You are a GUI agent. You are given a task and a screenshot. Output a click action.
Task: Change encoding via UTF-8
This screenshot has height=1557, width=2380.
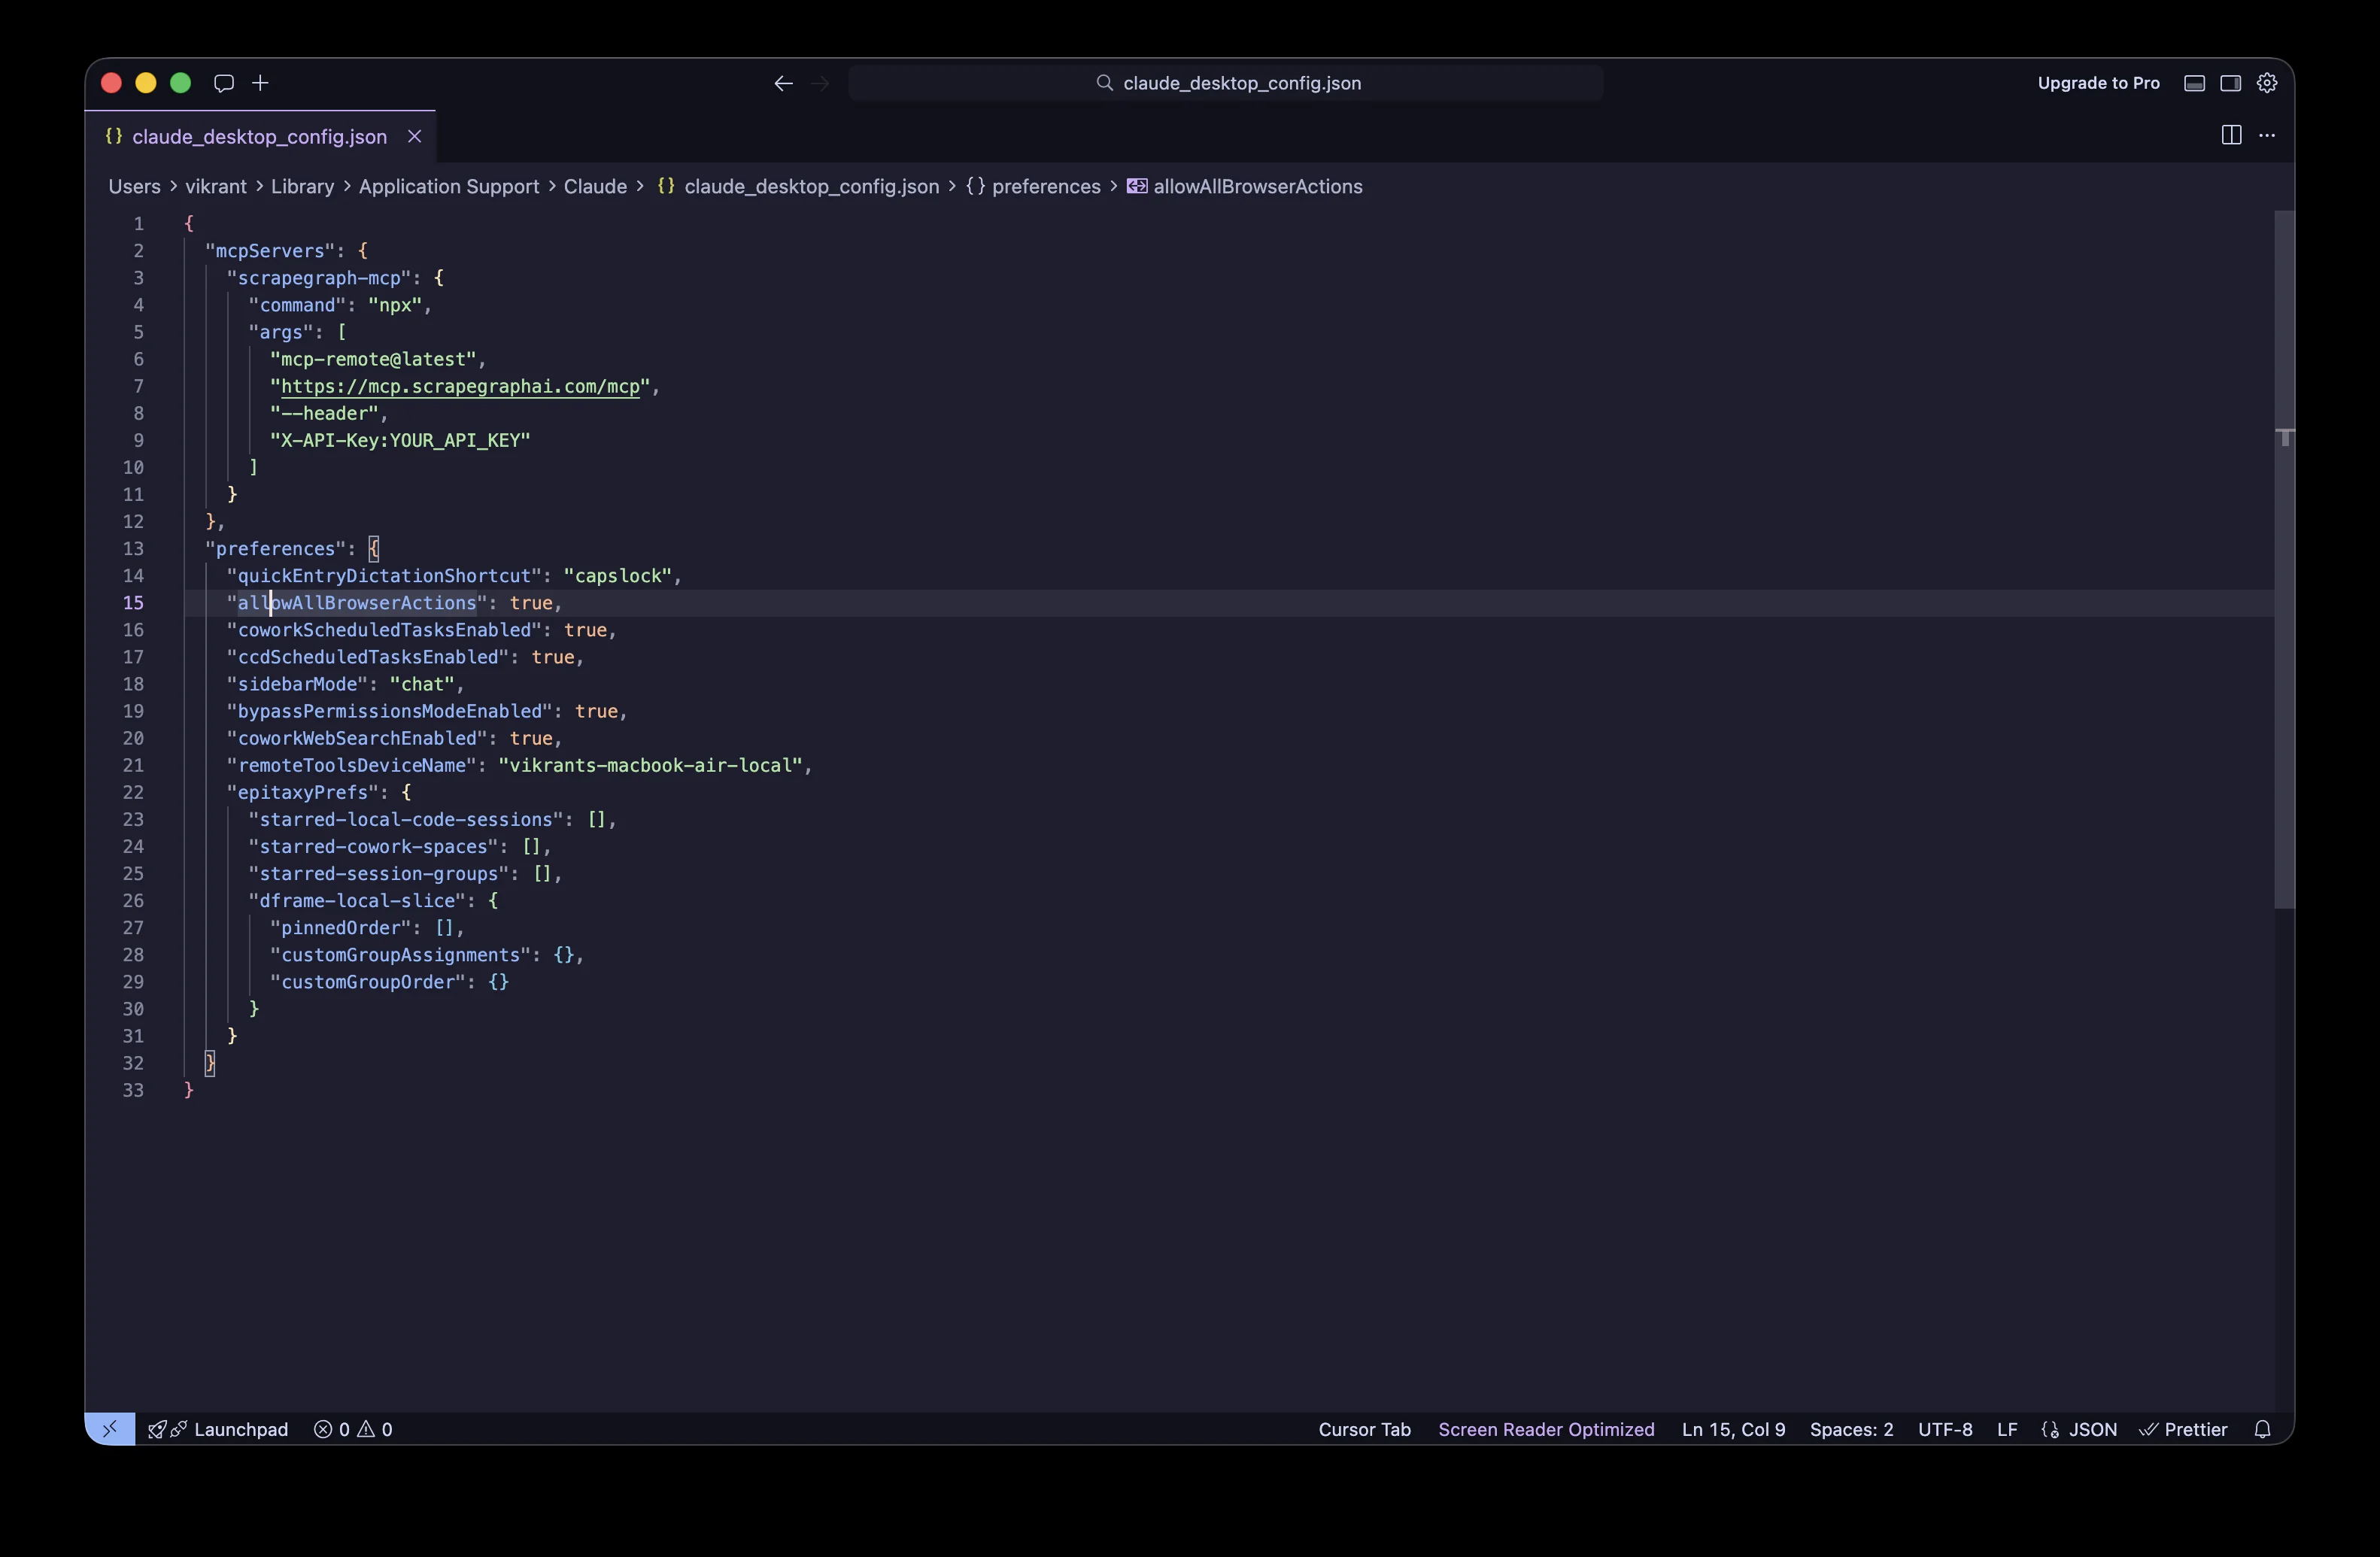1945,1429
